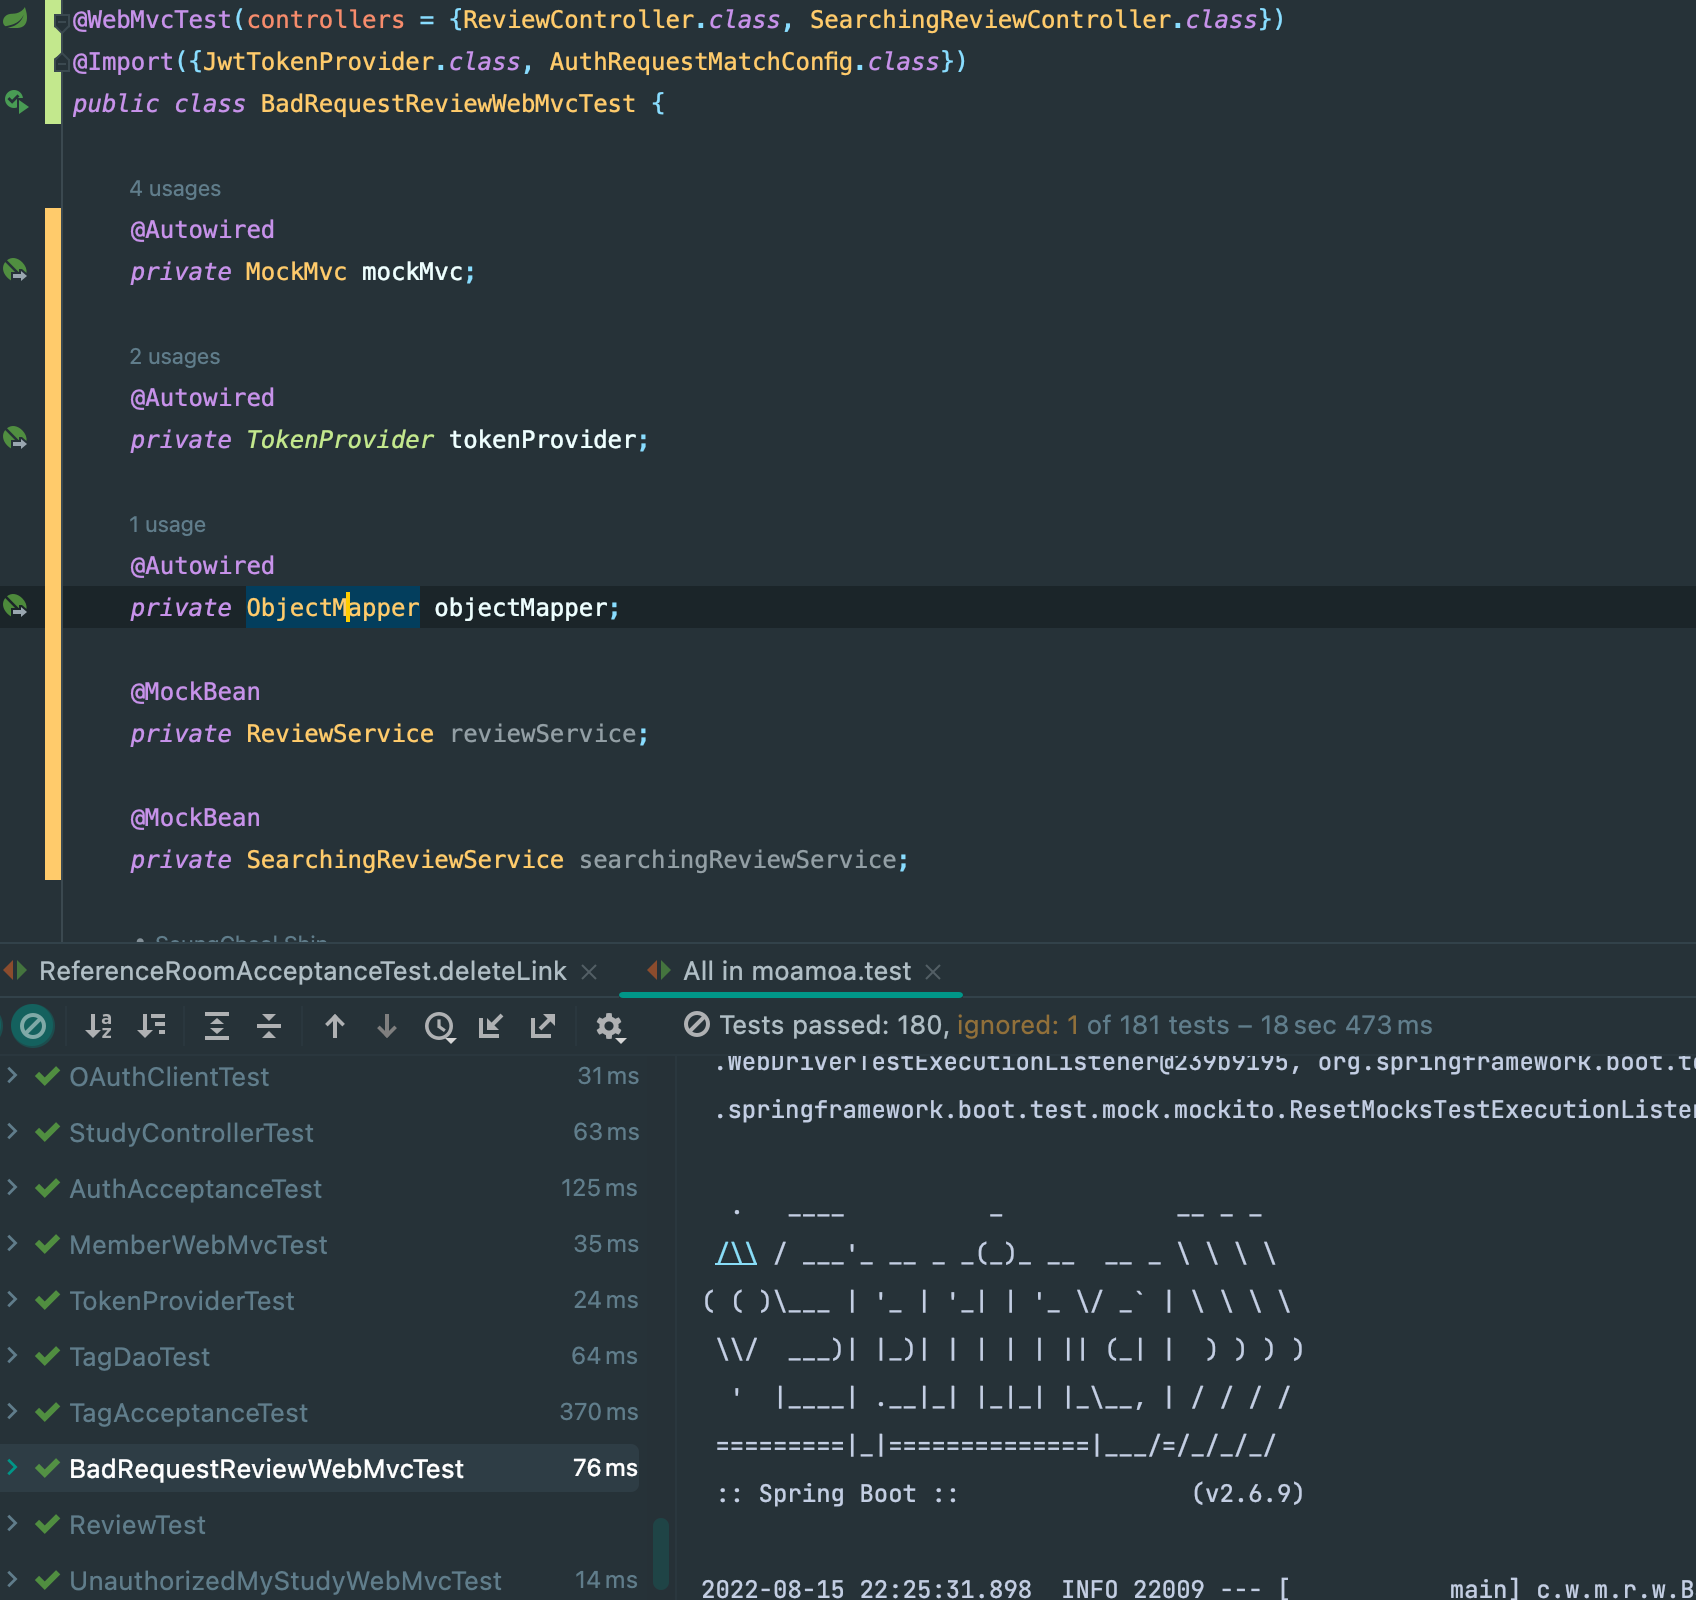
Task: Export test results
Action: coord(543,1026)
